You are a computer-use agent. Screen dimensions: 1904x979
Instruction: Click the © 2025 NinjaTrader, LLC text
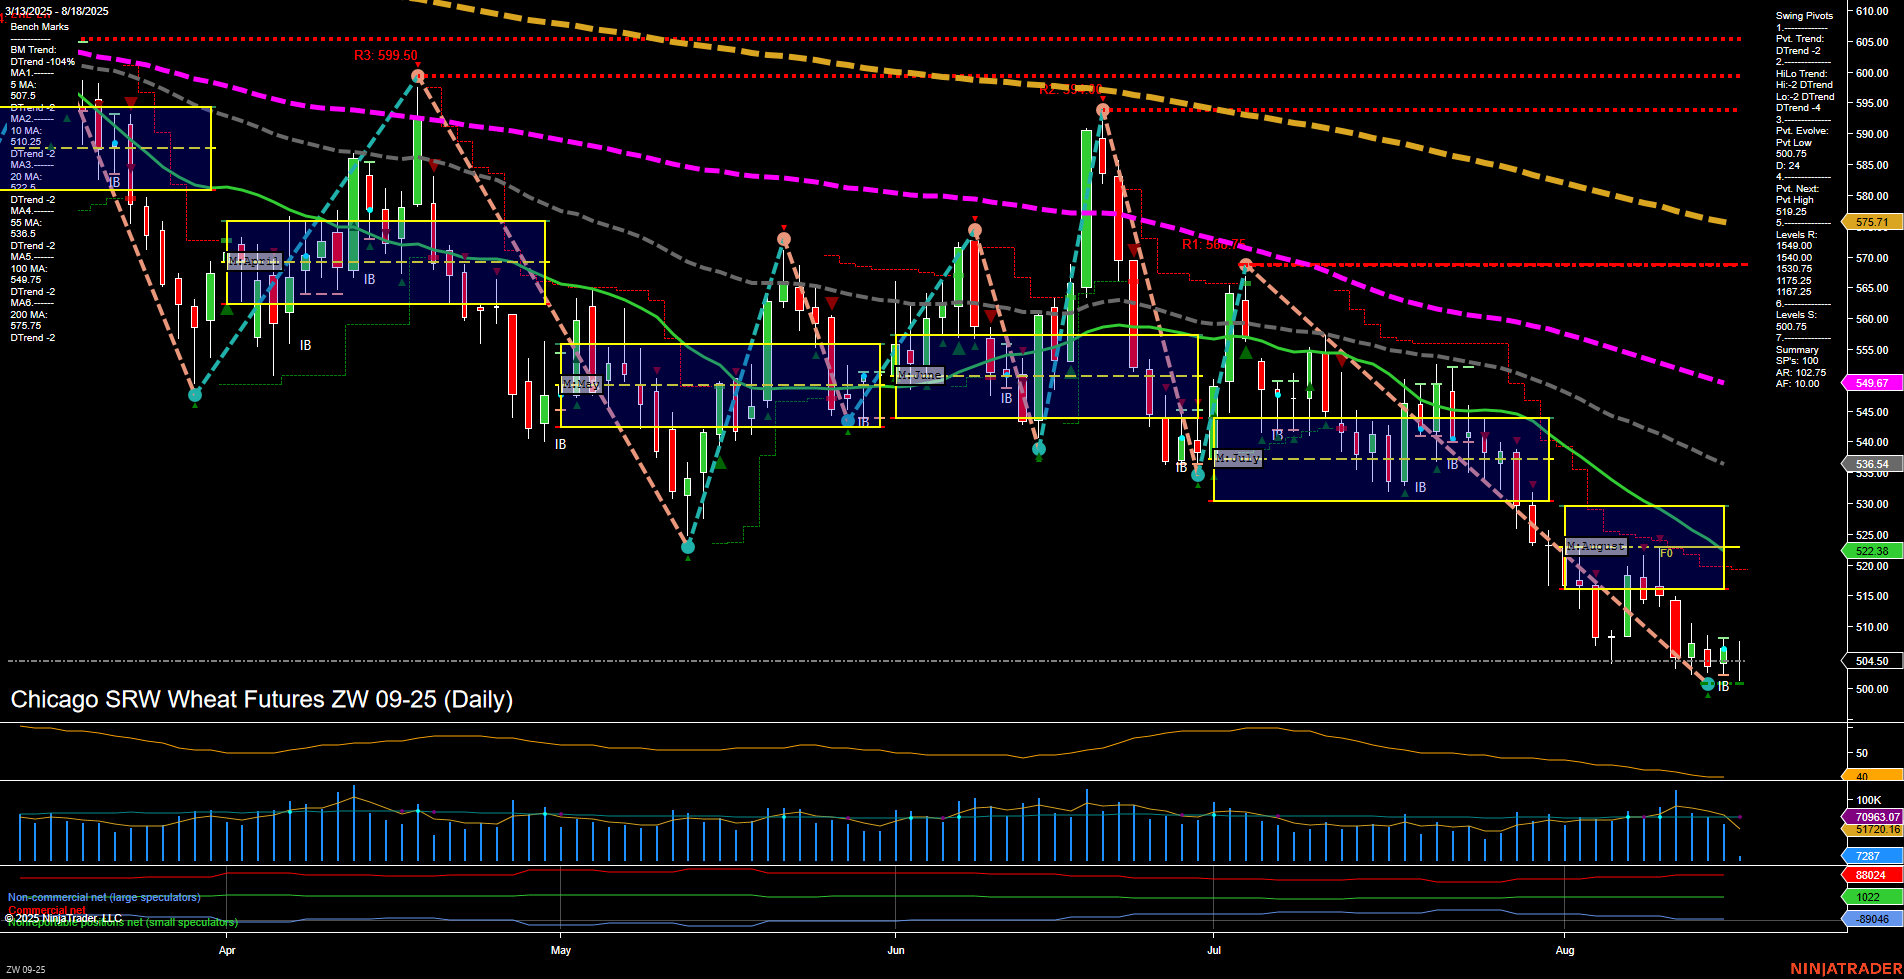coord(64,917)
